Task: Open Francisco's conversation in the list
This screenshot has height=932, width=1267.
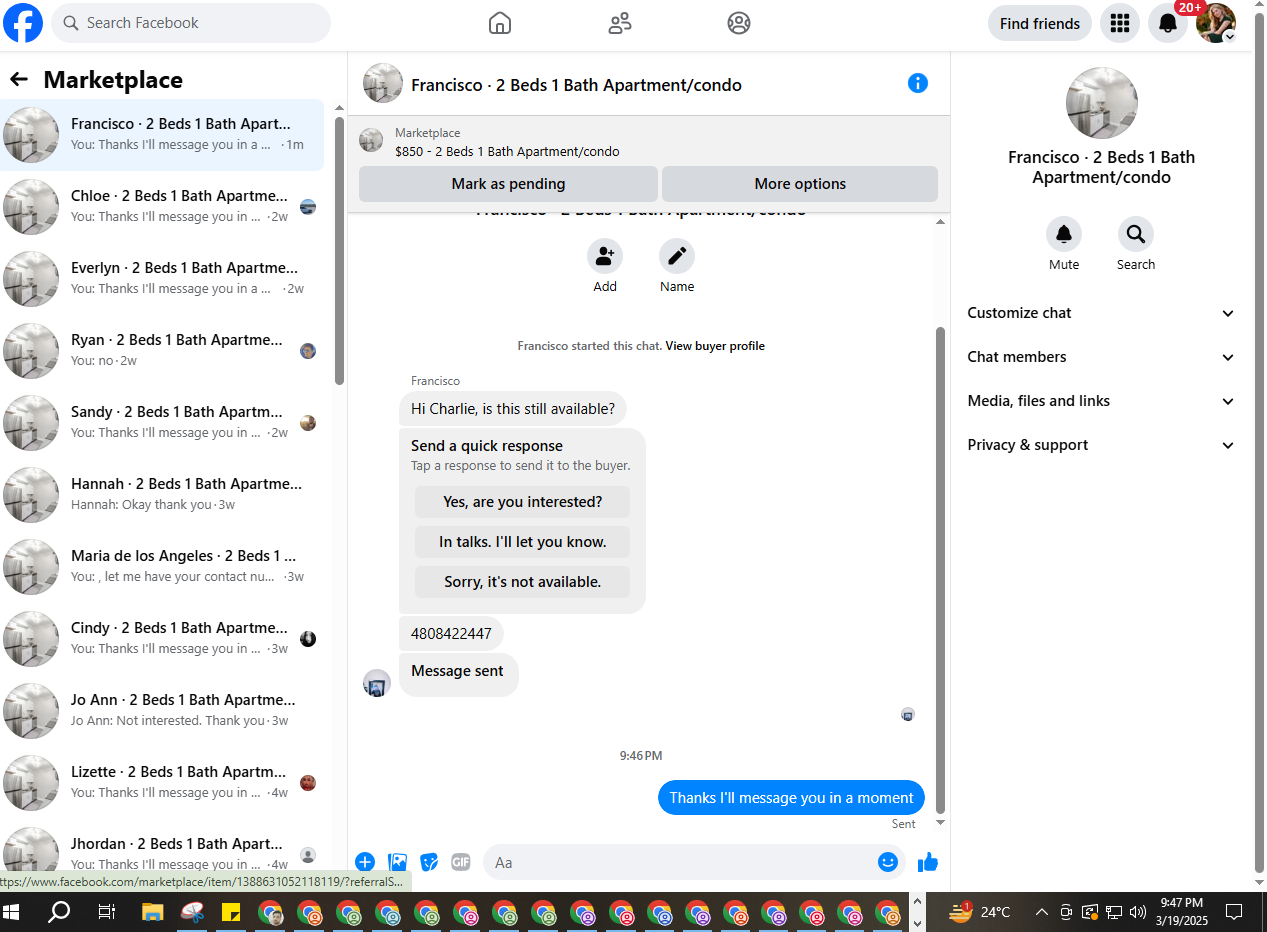Action: point(162,135)
